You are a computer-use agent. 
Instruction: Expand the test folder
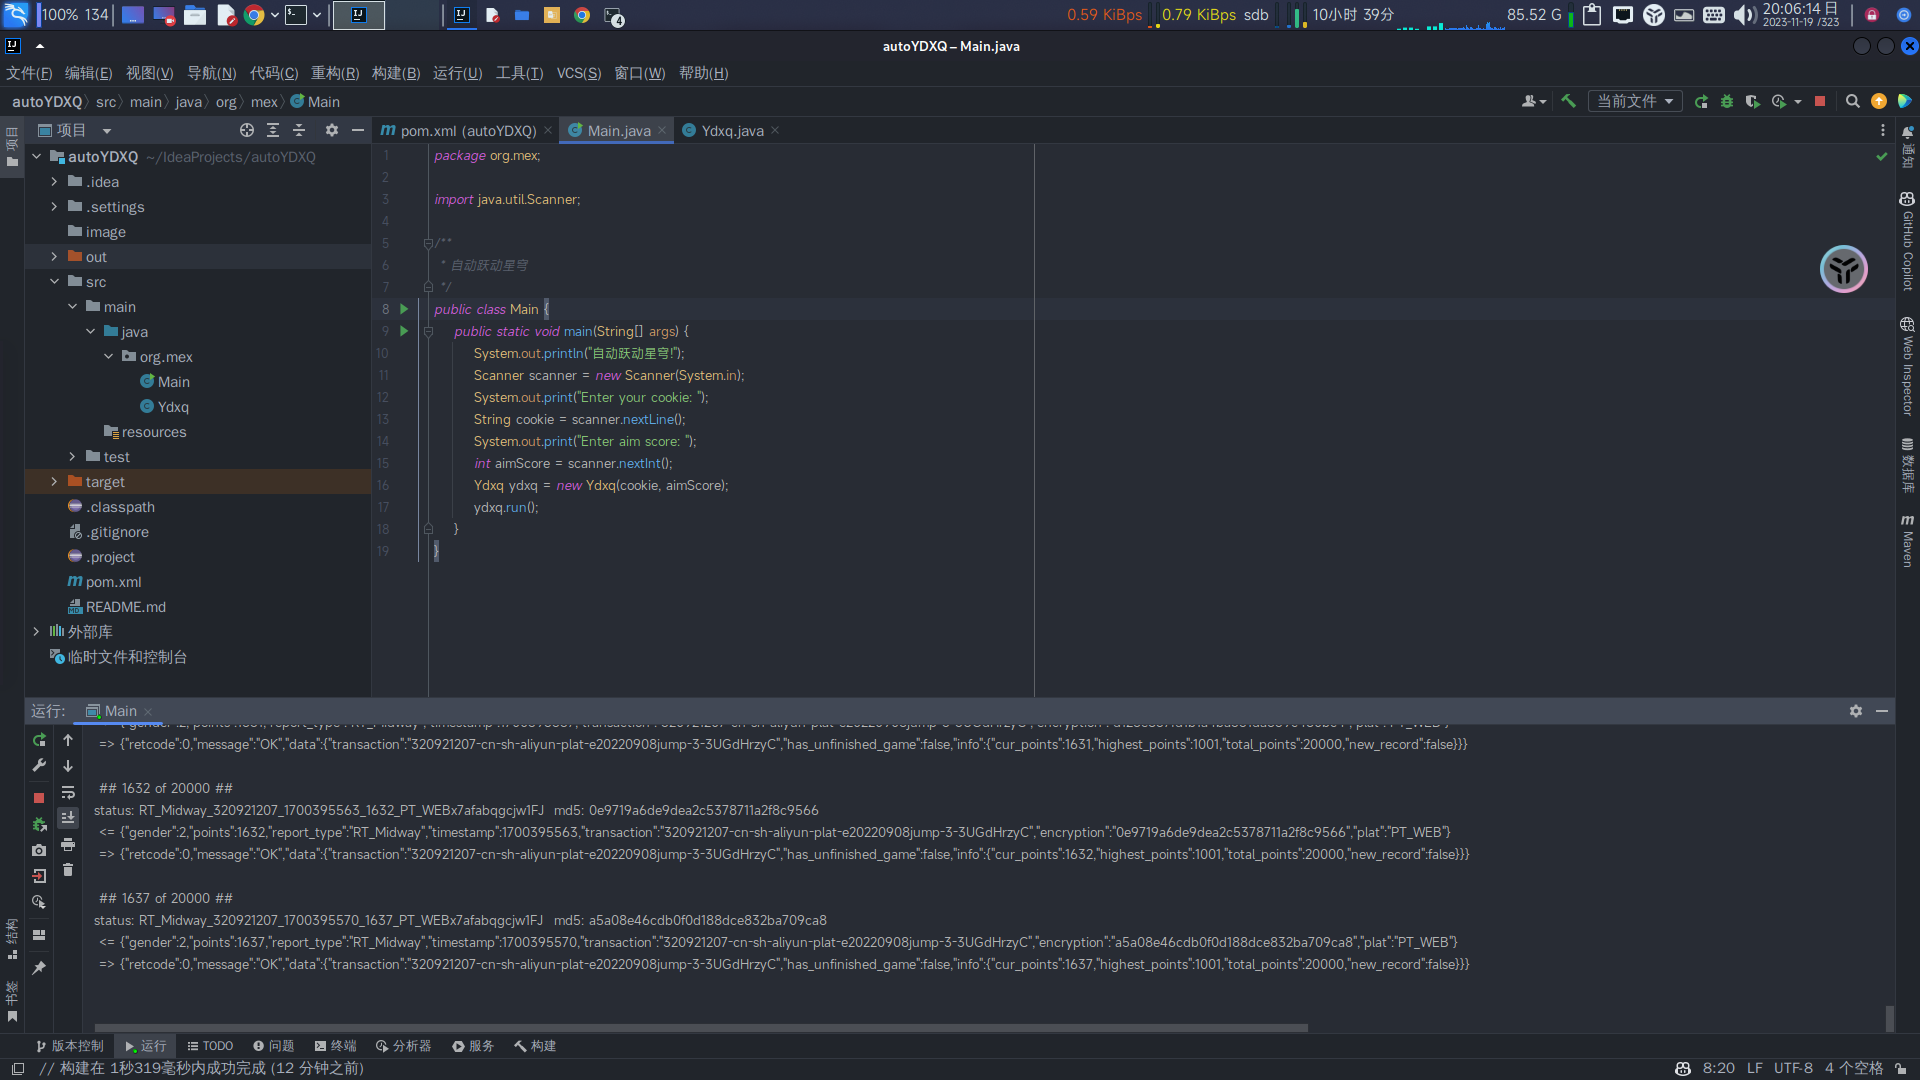pos(72,456)
